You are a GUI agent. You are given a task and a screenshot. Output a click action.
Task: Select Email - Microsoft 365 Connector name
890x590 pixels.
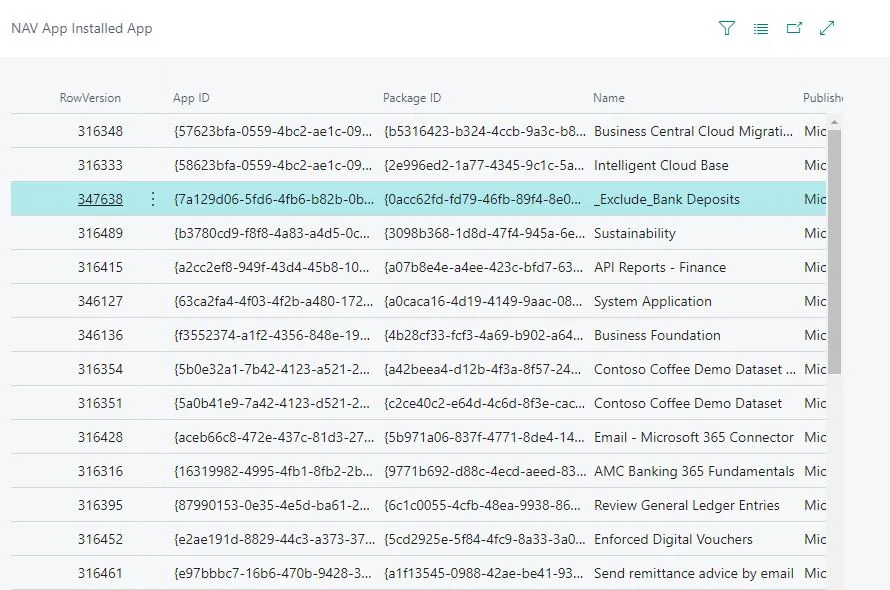pyautogui.click(x=694, y=437)
